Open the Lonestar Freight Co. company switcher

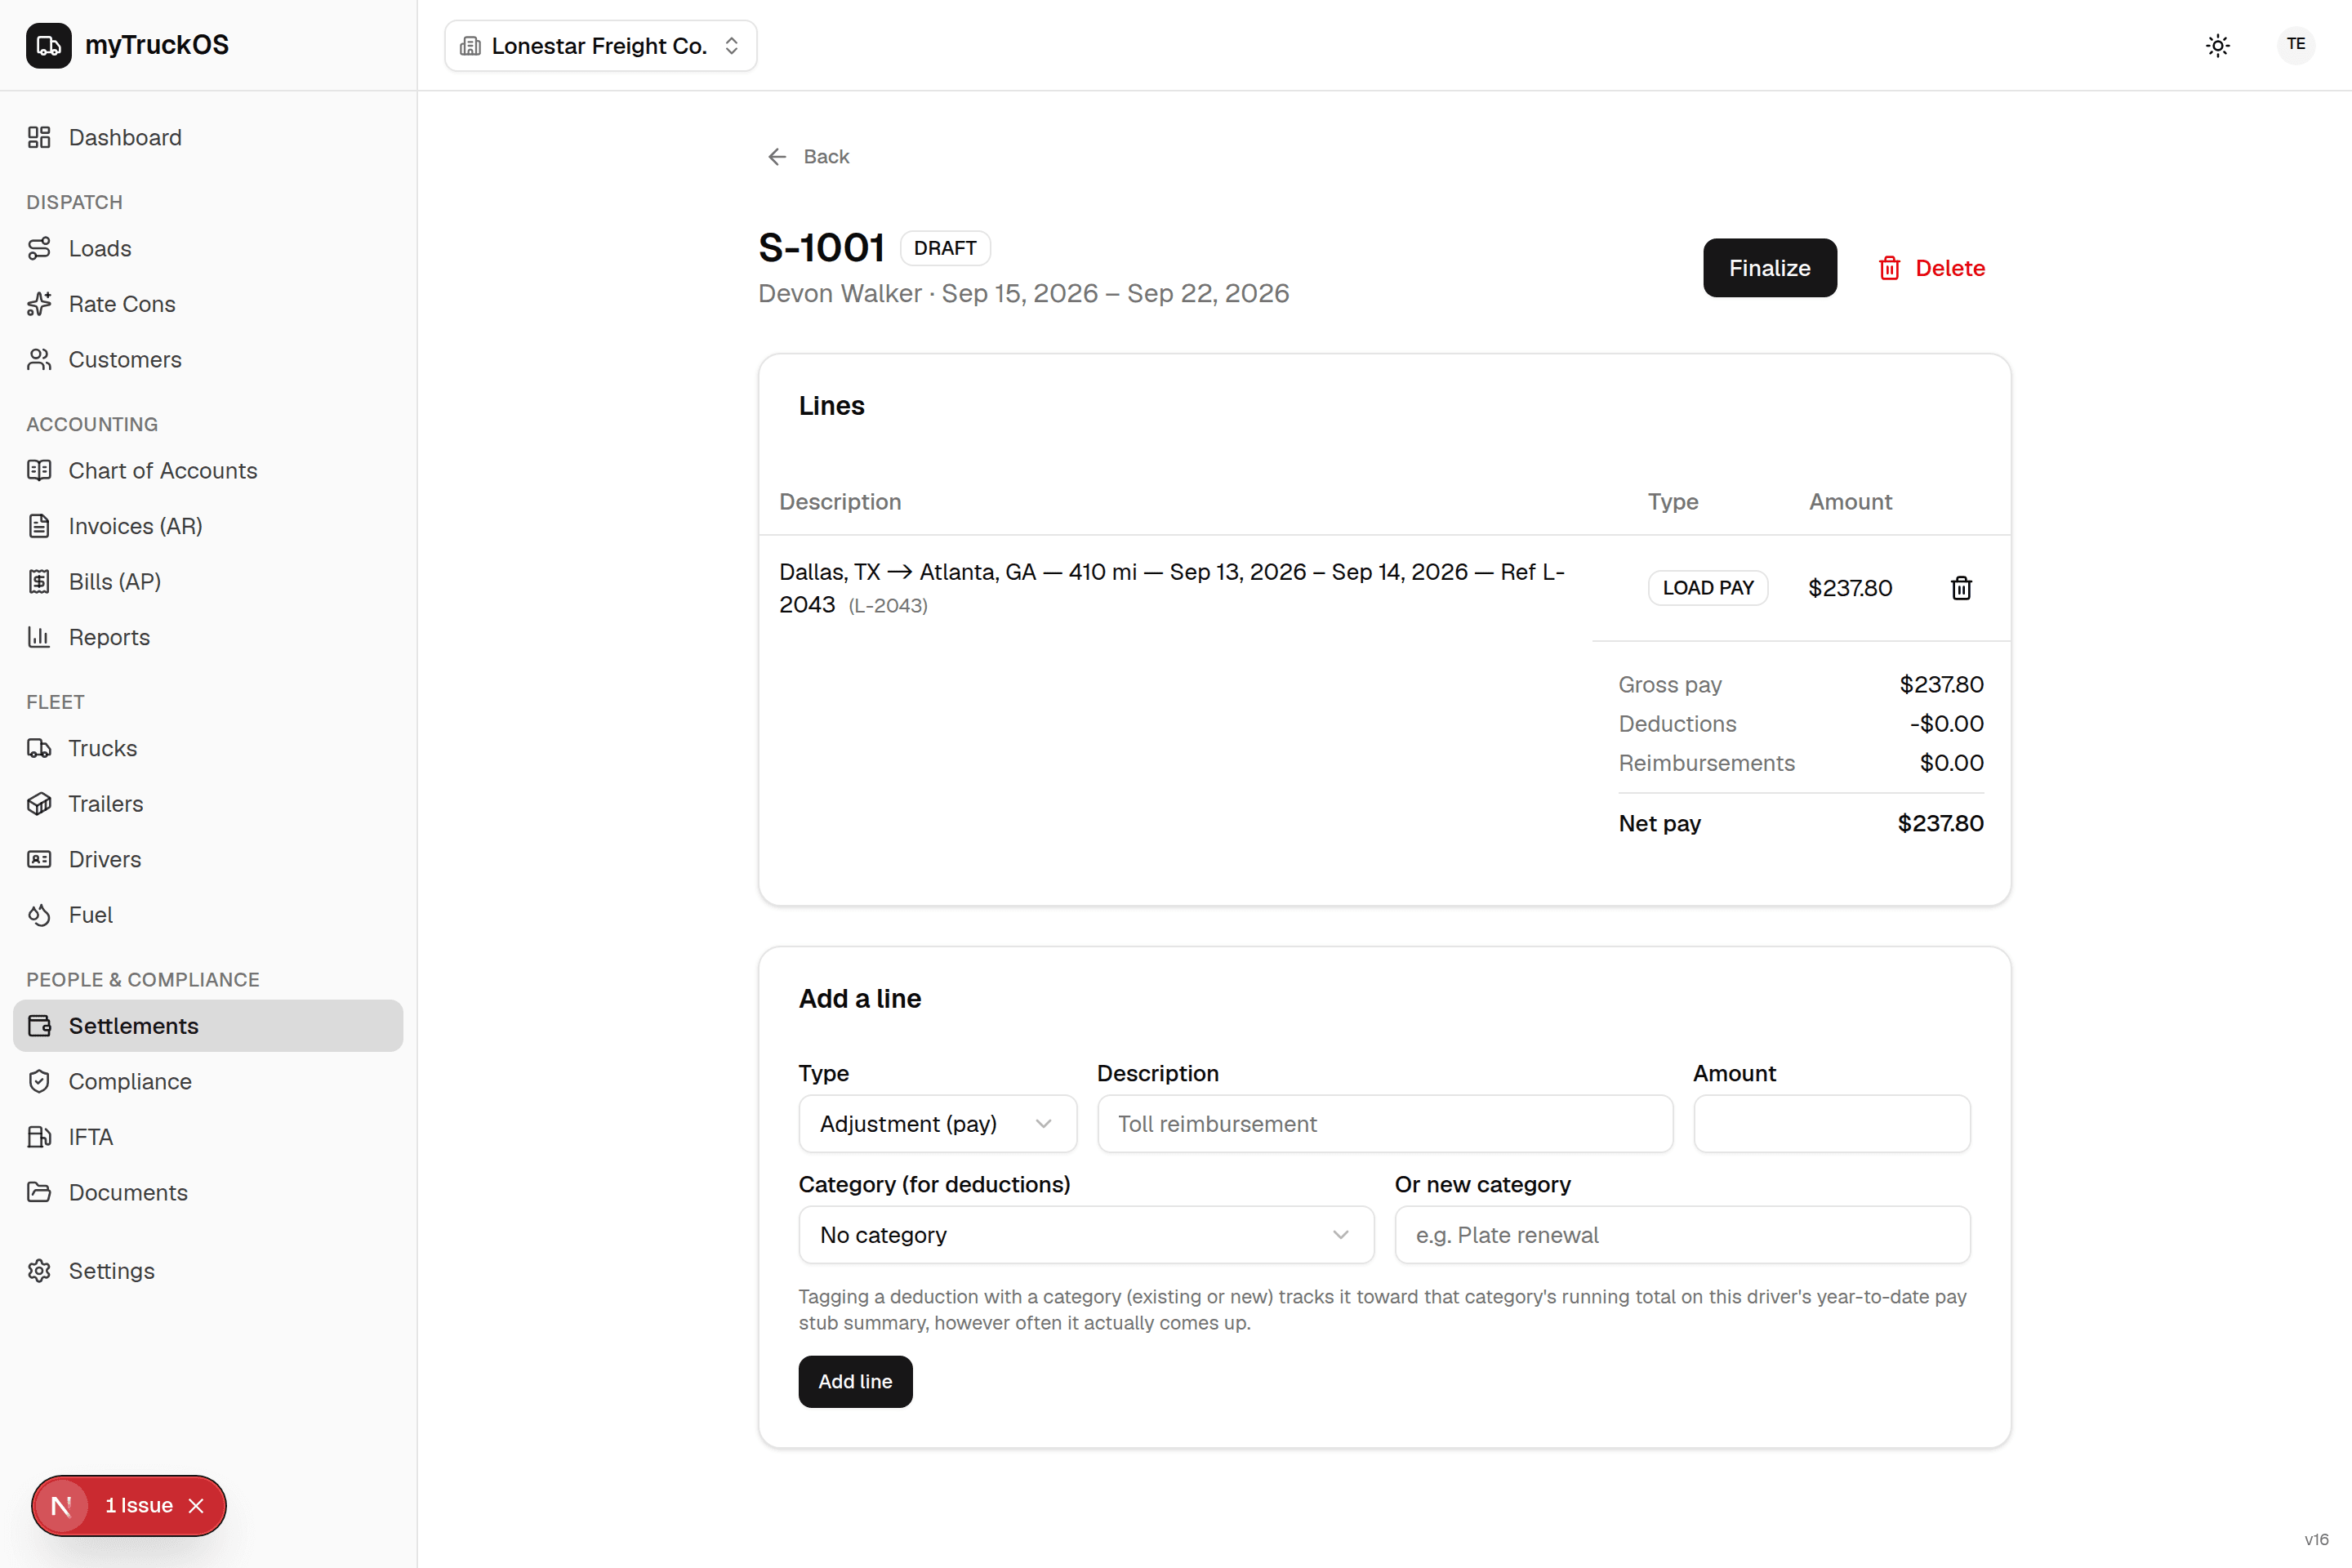pyautogui.click(x=600, y=46)
